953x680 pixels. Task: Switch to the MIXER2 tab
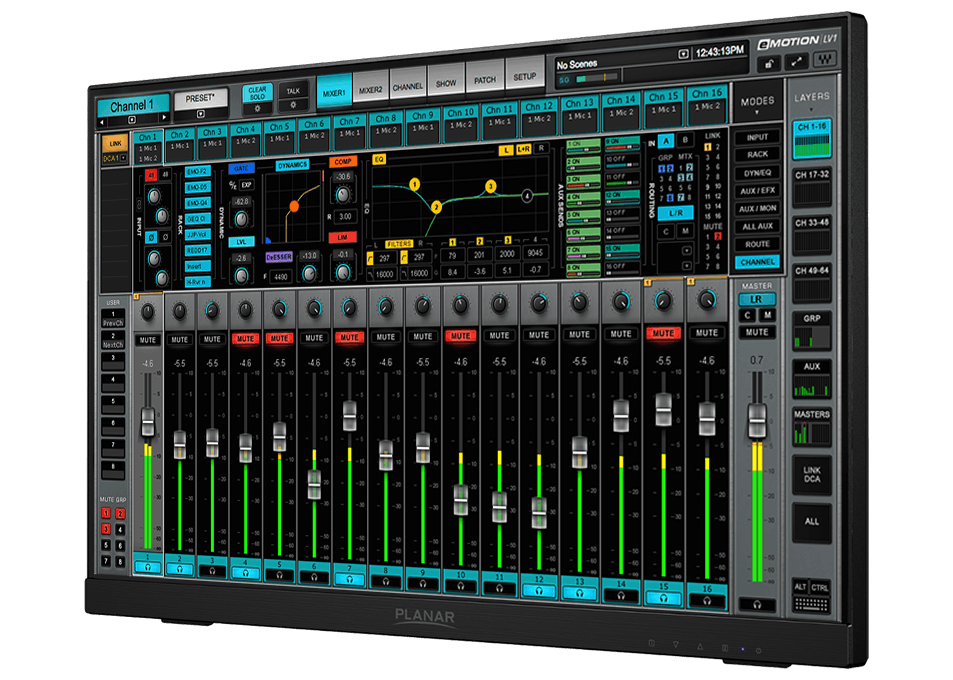click(371, 90)
